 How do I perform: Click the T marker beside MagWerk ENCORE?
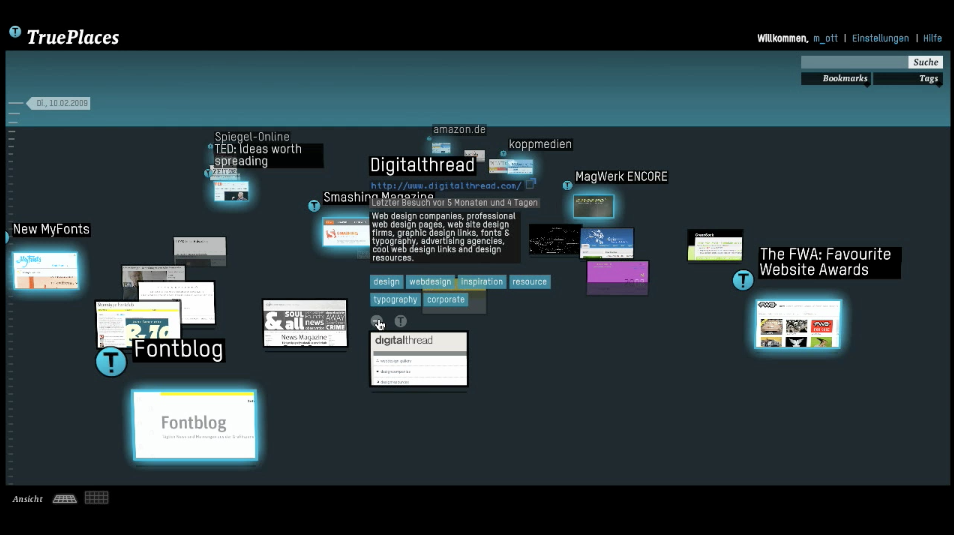coord(567,185)
